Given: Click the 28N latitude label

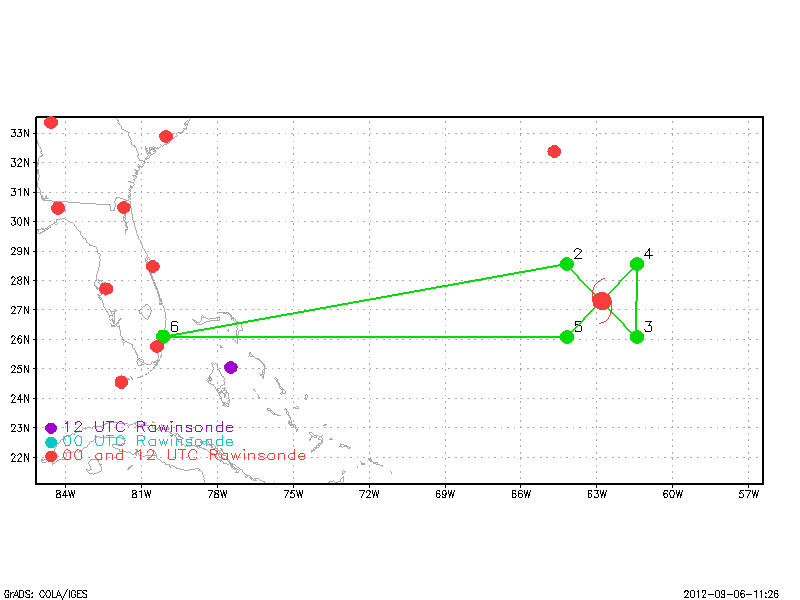Looking at the screenshot, I should 20,281.
